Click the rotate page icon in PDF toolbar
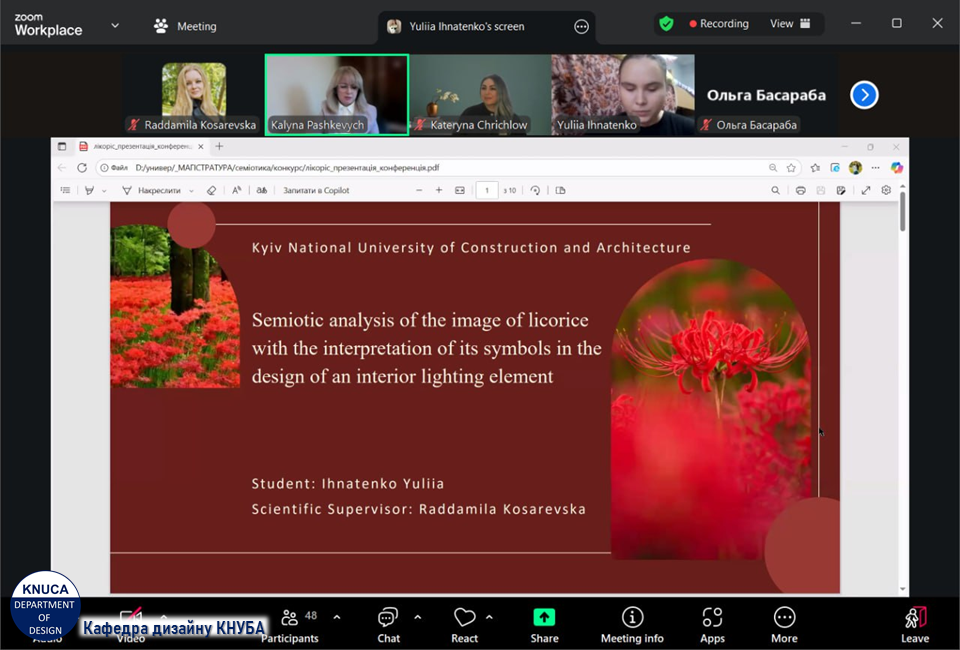960x650 pixels. pyautogui.click(x=535, y=190)
